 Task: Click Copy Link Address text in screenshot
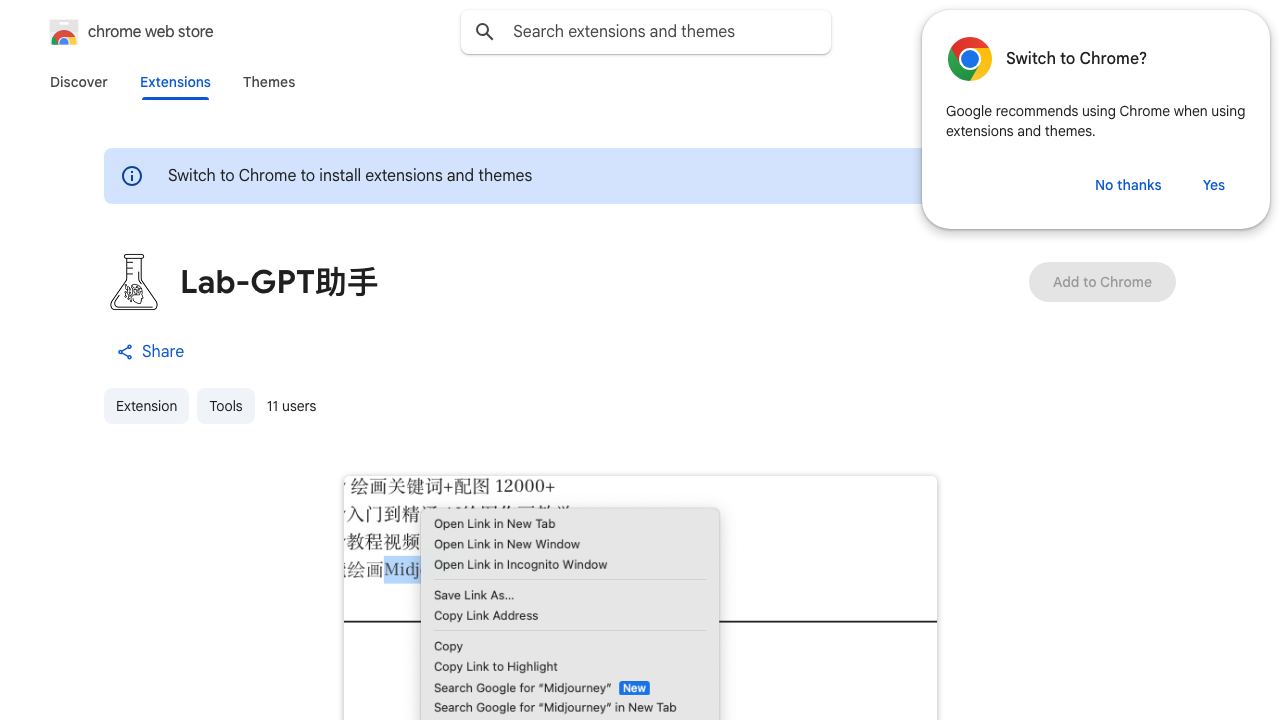[486, 616]
